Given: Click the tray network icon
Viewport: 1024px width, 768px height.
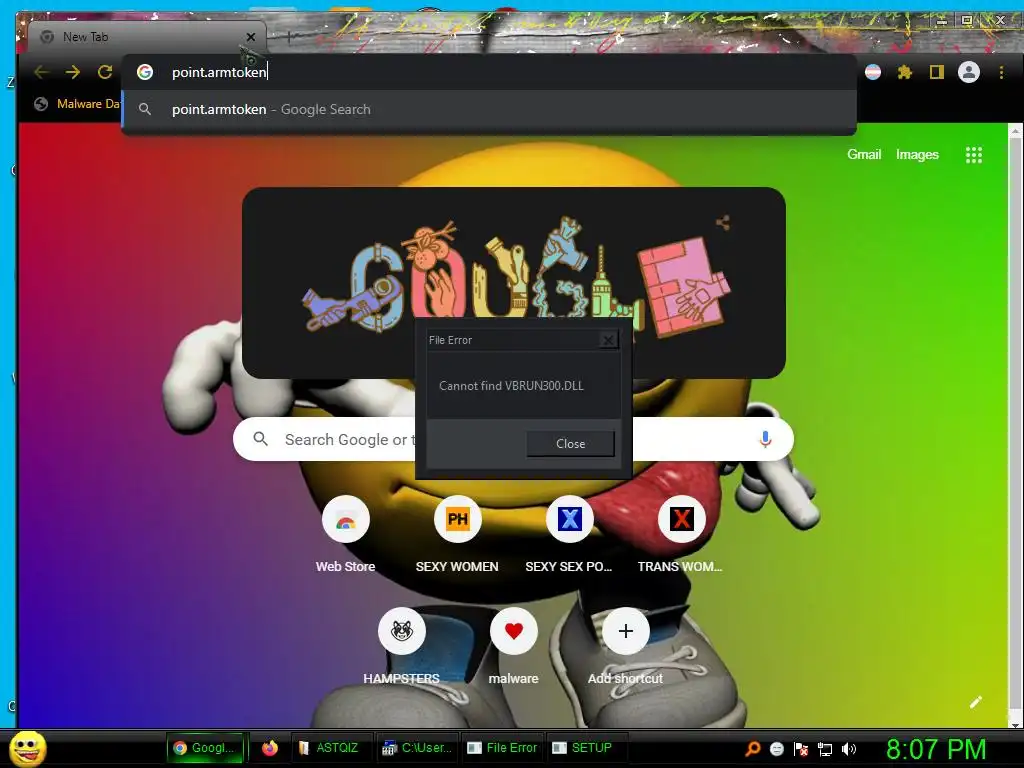Looking at the screenshot, I should click(x=825, y=749).
